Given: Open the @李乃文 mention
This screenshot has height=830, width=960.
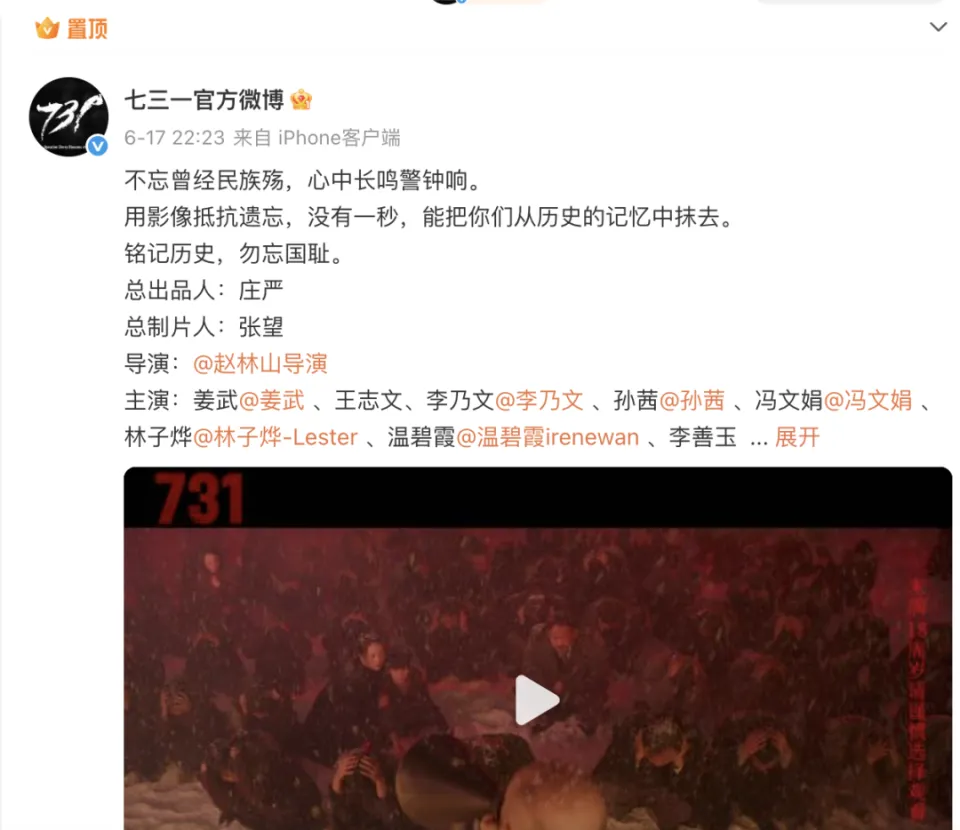Looking at the screenshot, I should pos(539,400).
